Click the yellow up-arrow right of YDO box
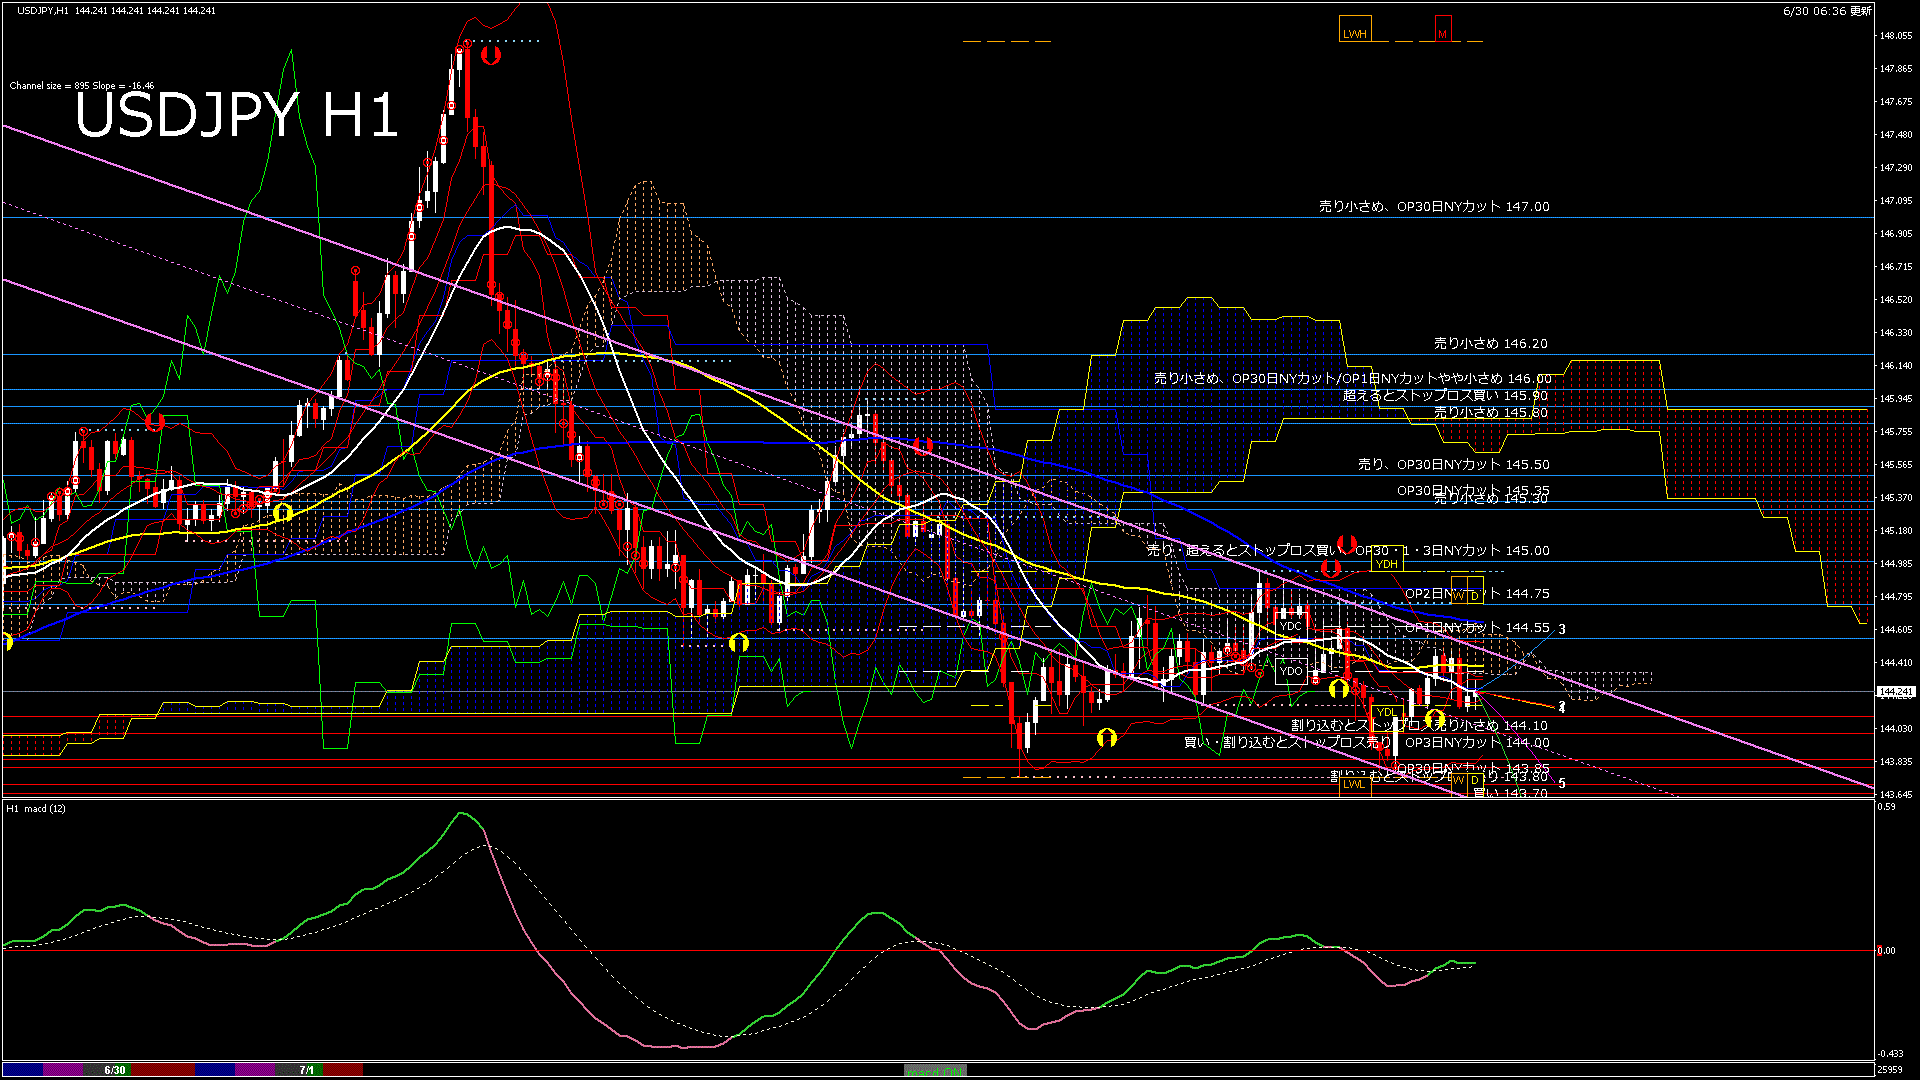The height and width of the screenshot is (1080, 1920). tap(1339, 688)
